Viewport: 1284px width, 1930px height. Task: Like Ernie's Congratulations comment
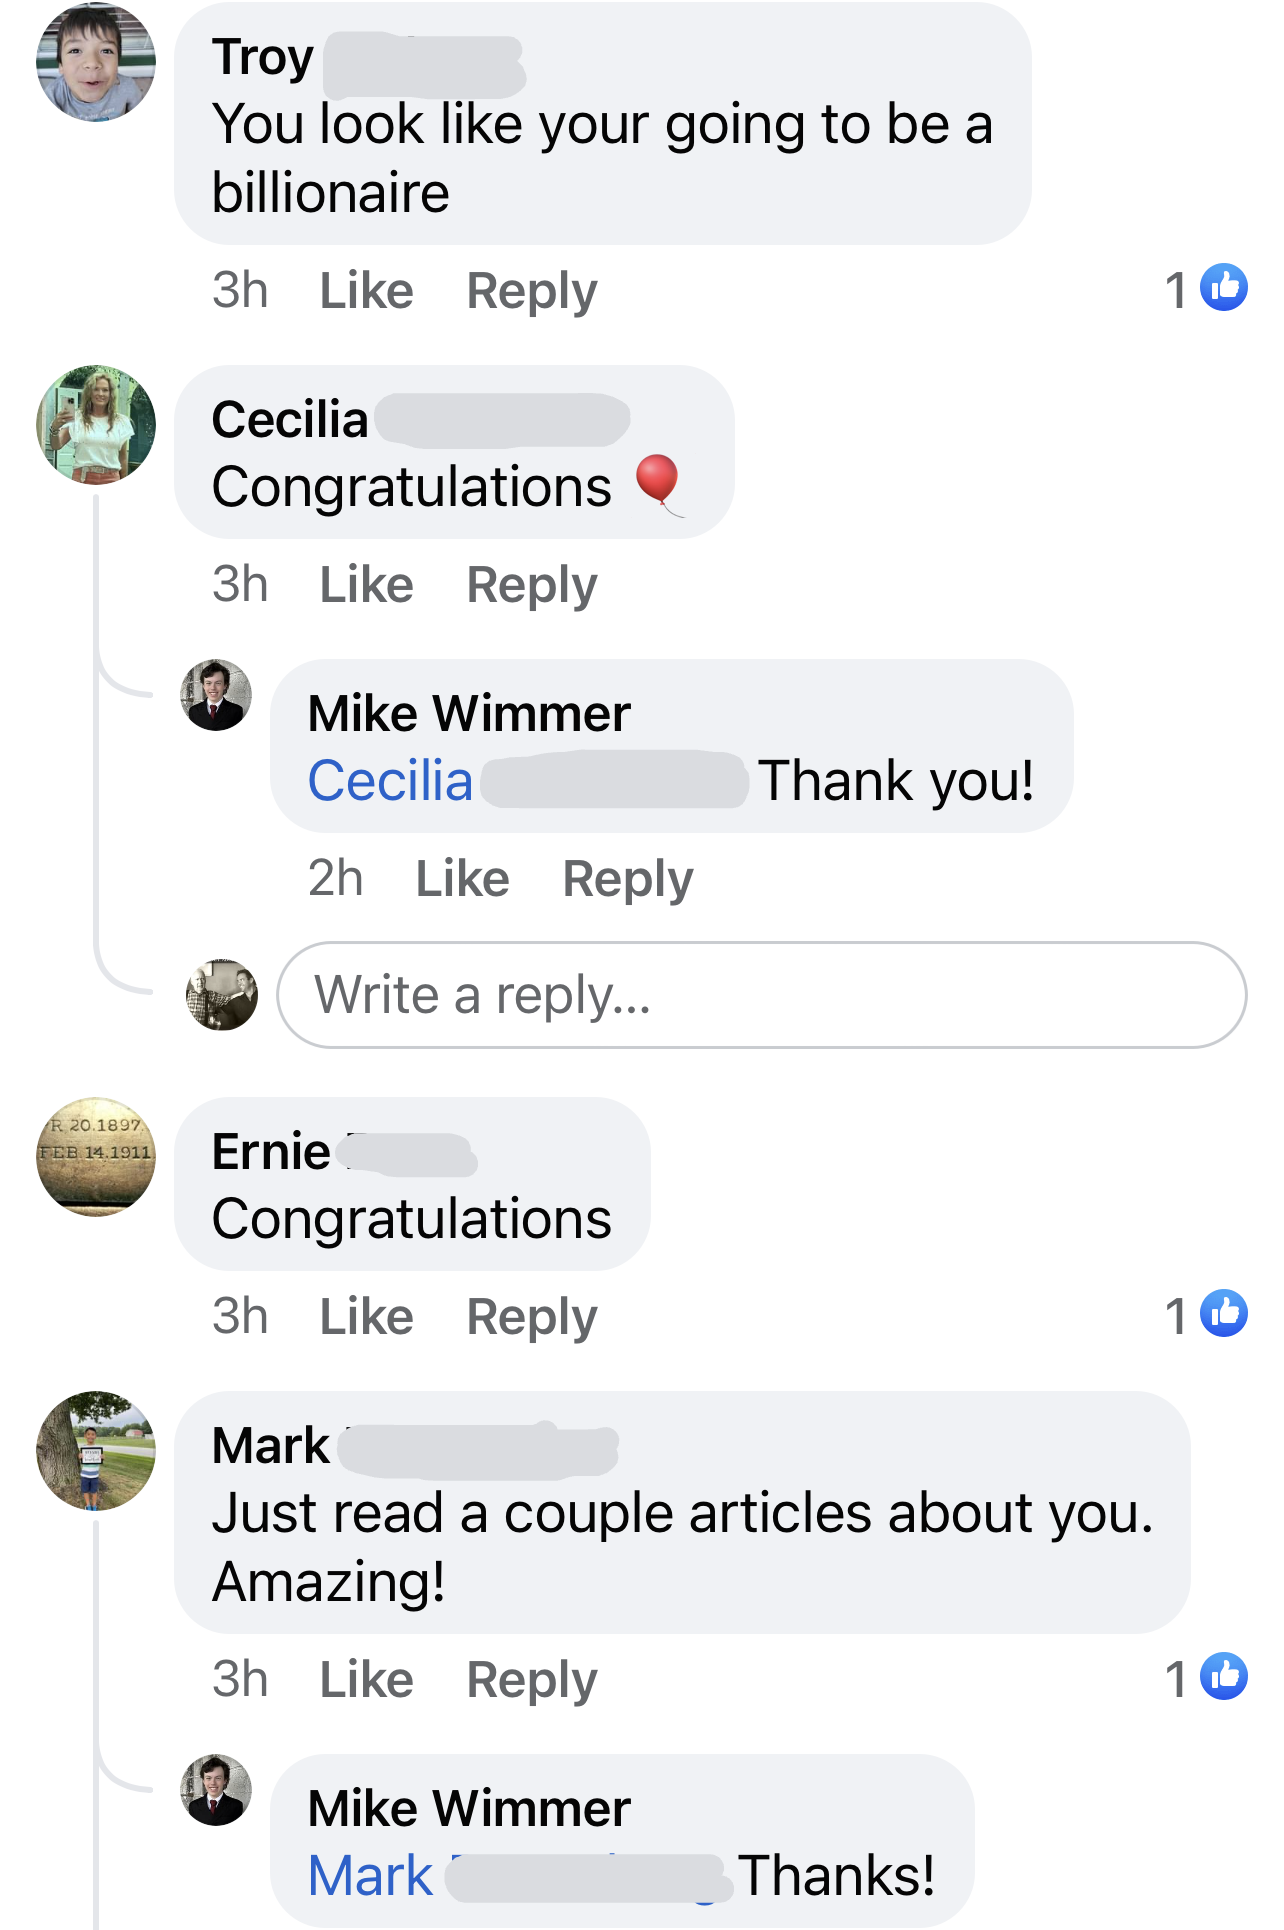click(366, 1317)
